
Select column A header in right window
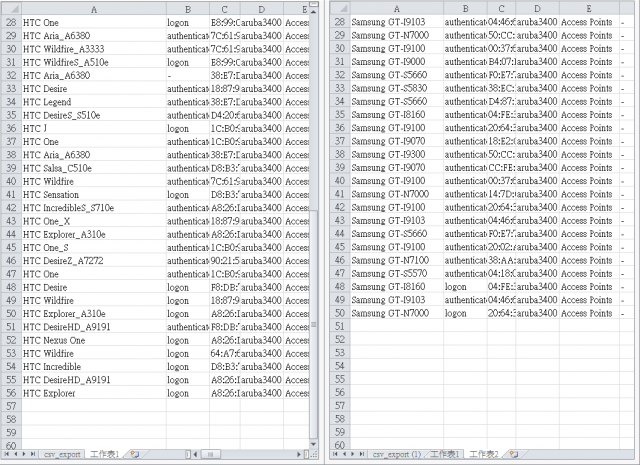pyautogui.click(x=397, y=8)
